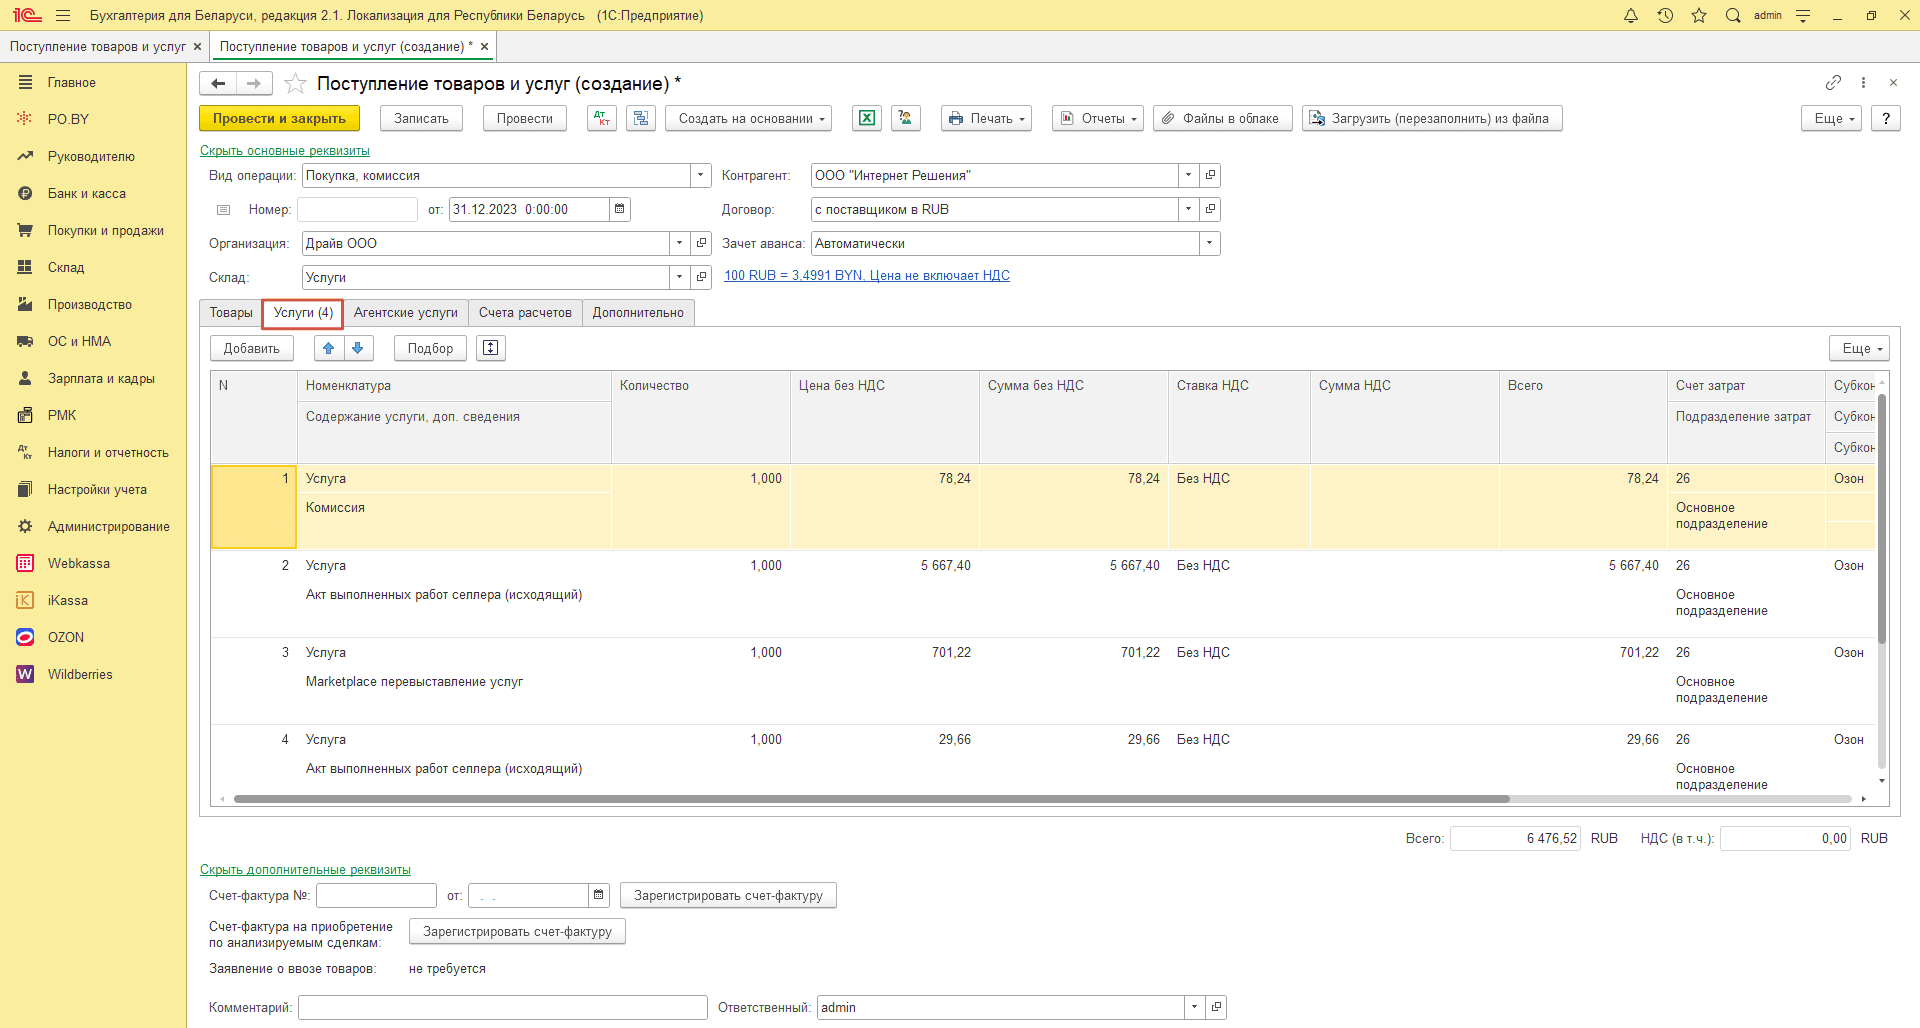Click Скрыть дополнительные реквизиты link
The height and width of the screenshot is (1028, 1920).
(x=305, y=870)
